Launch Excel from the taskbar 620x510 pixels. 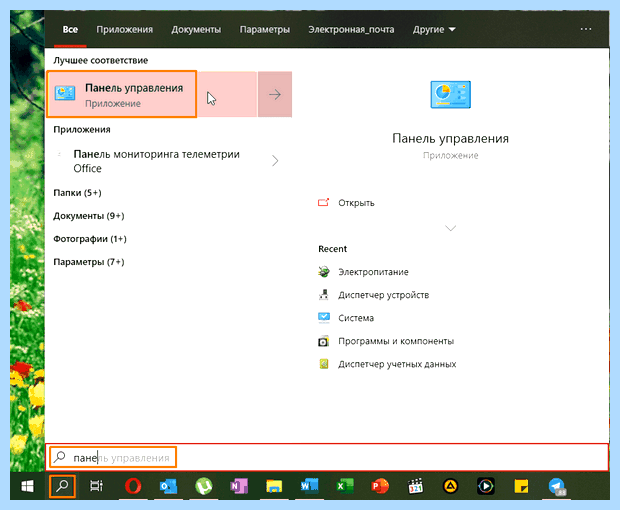click(345, 486)
